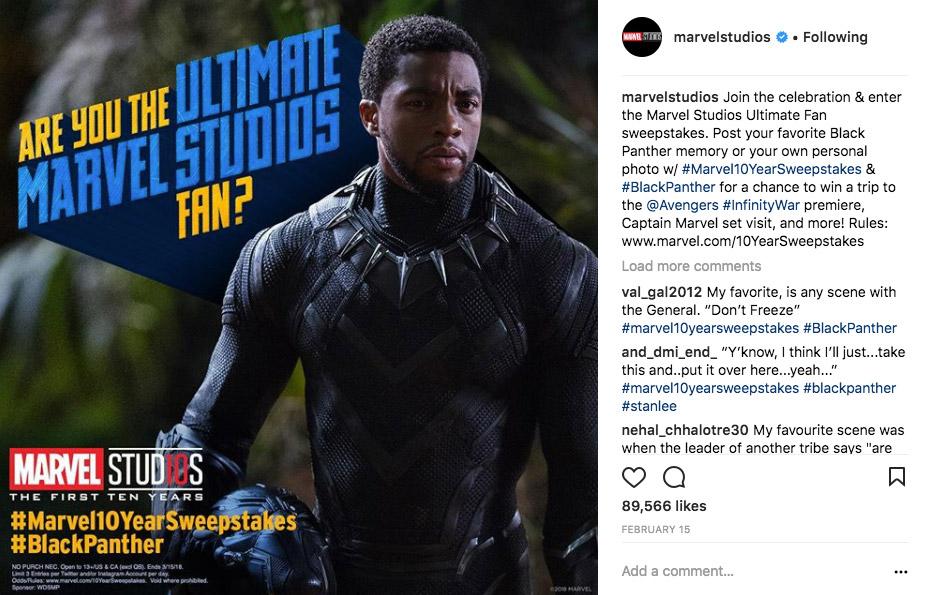932x595 pixels.
Task: Open the three-dot more options menu
Action: coord(900,572)
